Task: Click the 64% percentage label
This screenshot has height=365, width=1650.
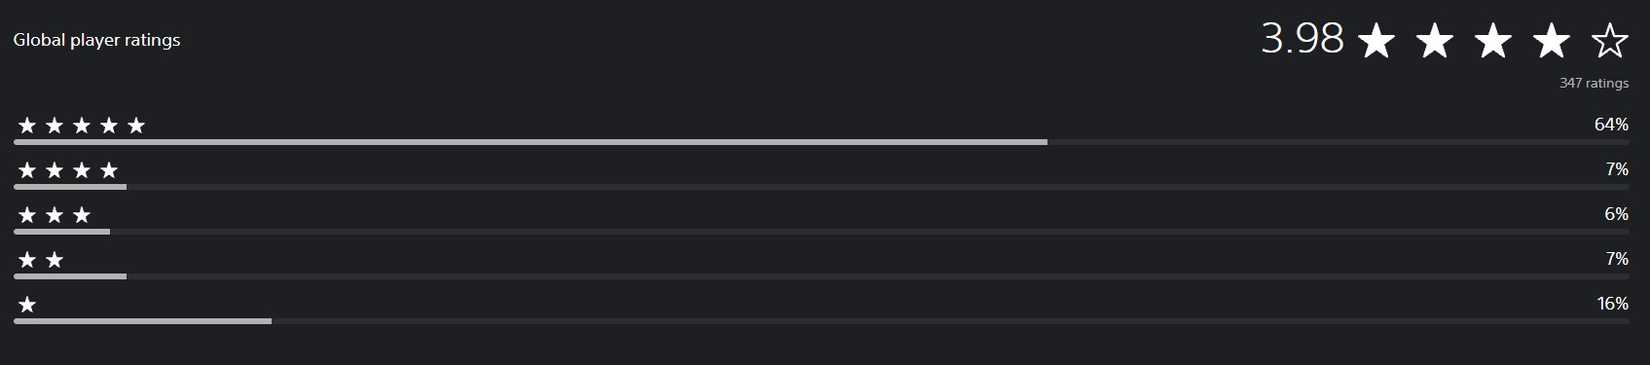Action: pos(1611,124)
